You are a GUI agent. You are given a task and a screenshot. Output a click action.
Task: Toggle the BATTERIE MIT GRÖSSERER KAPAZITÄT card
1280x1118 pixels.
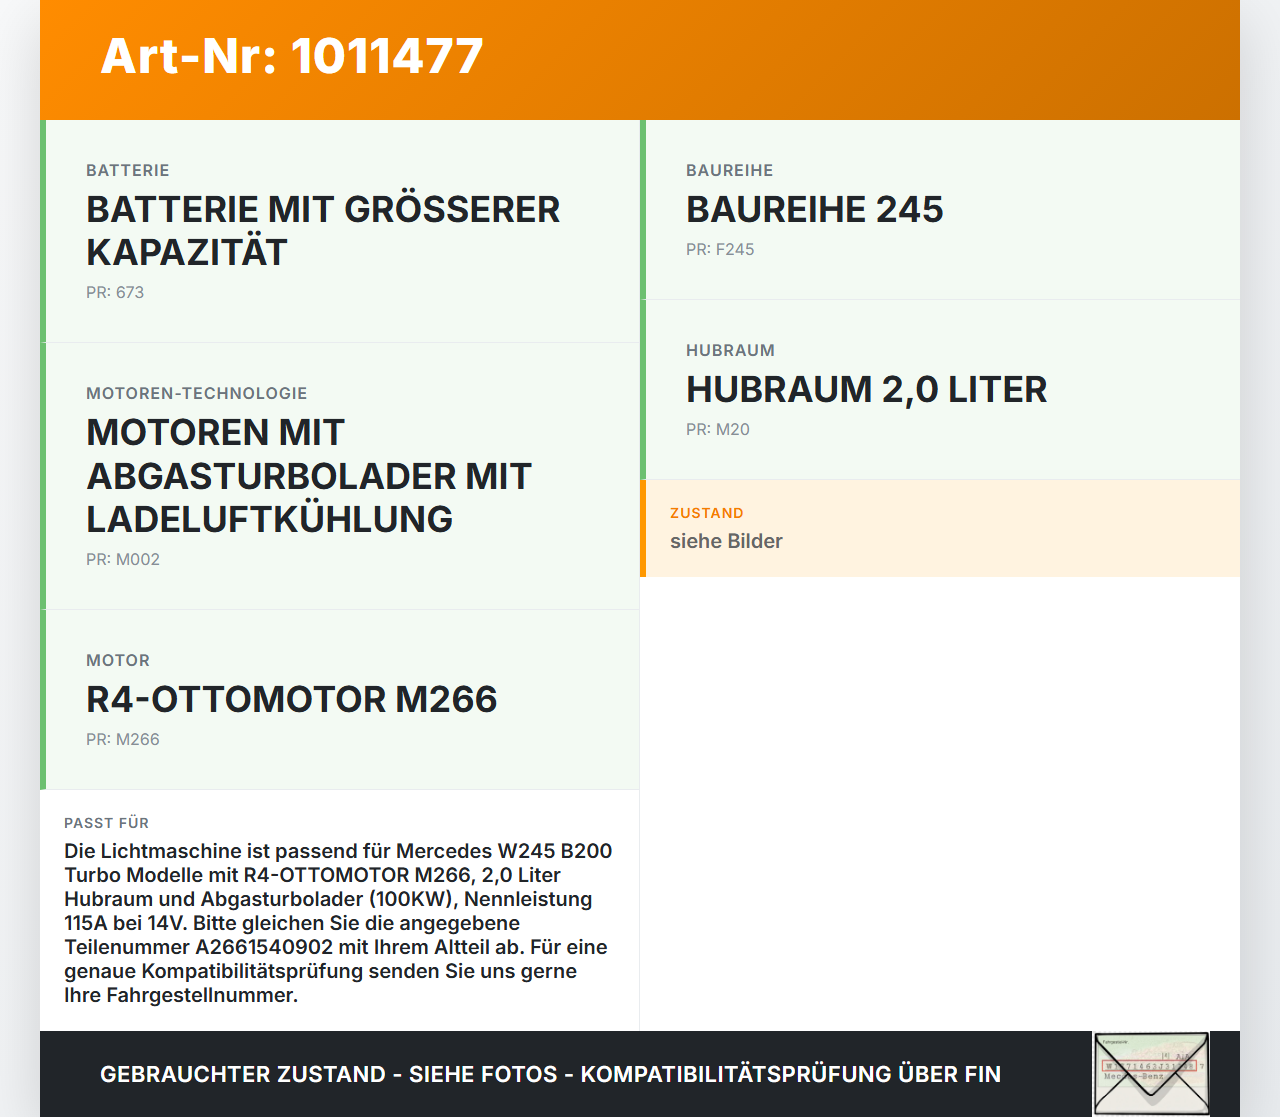(340, 230)
